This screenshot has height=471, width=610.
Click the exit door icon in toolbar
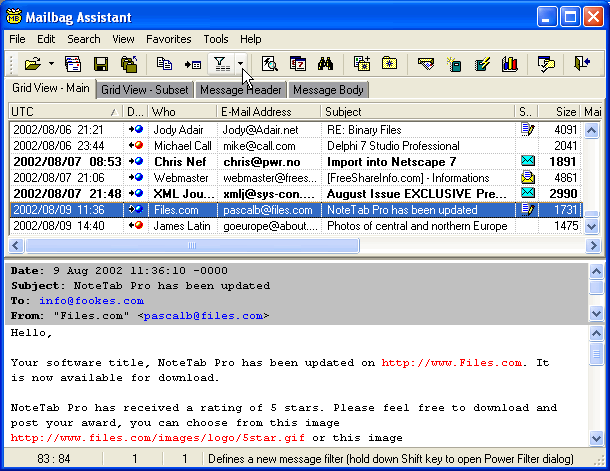click(583, 64)
